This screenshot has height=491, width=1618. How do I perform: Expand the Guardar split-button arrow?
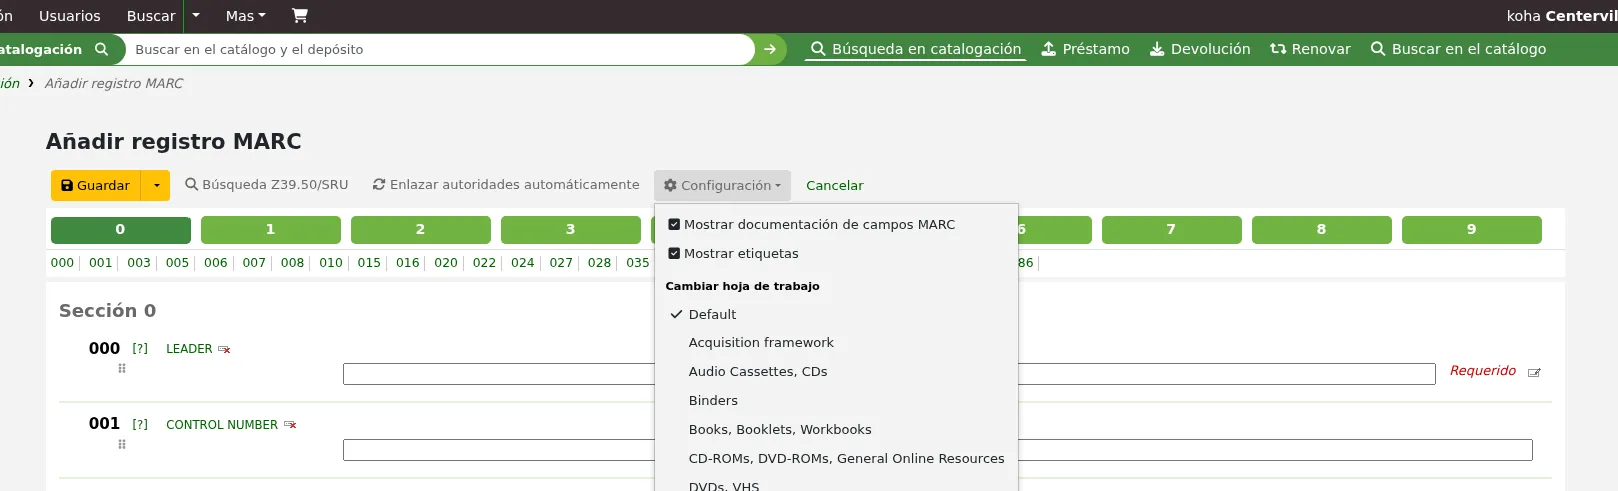point(156,185)
